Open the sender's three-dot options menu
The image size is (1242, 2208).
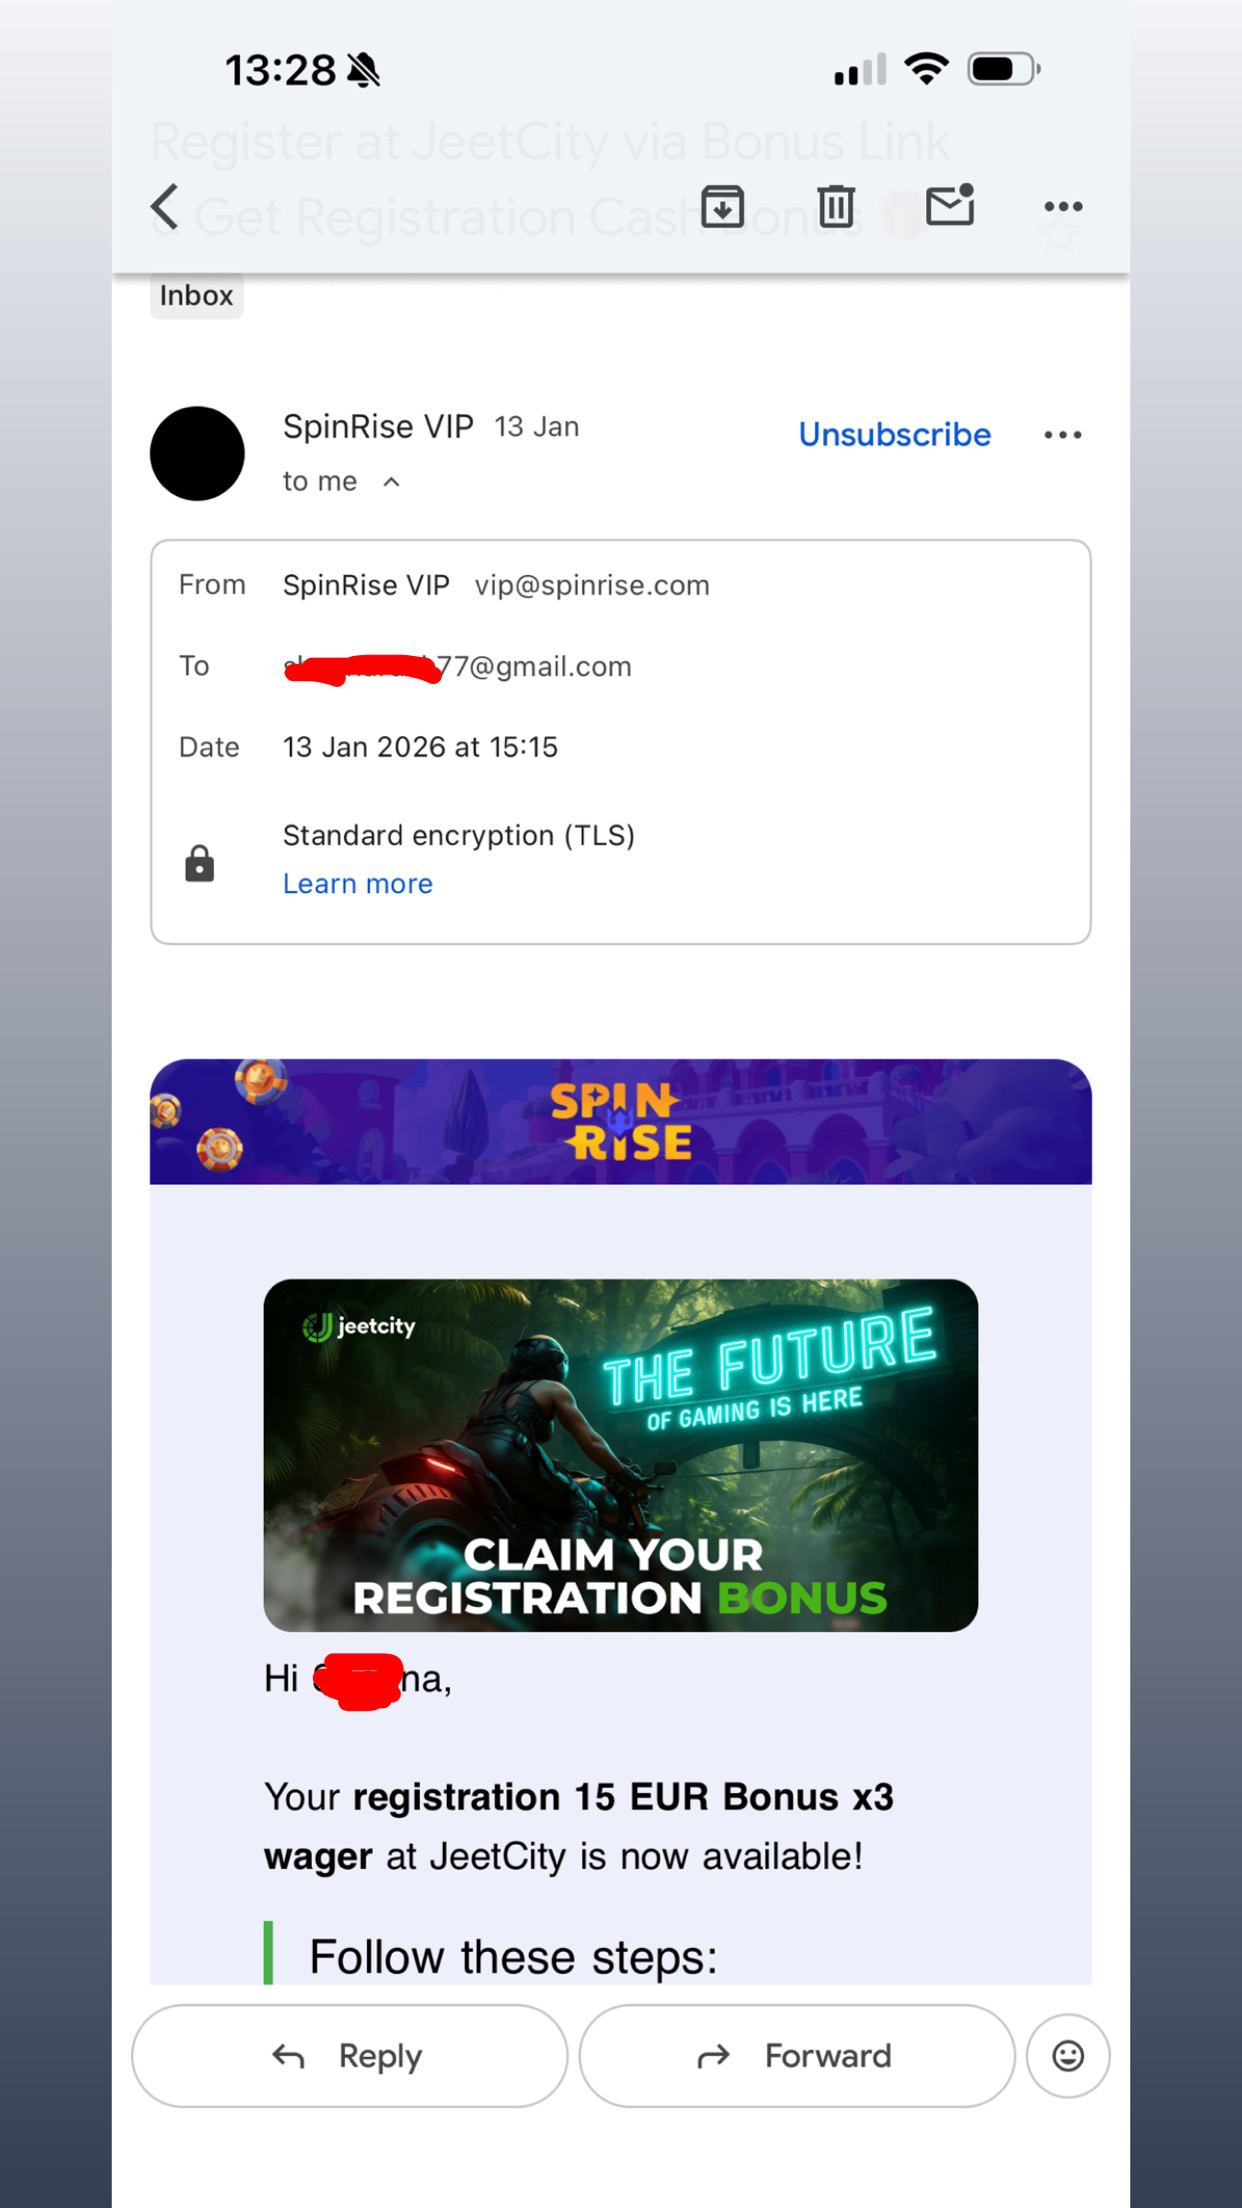tap(1063, 435)
